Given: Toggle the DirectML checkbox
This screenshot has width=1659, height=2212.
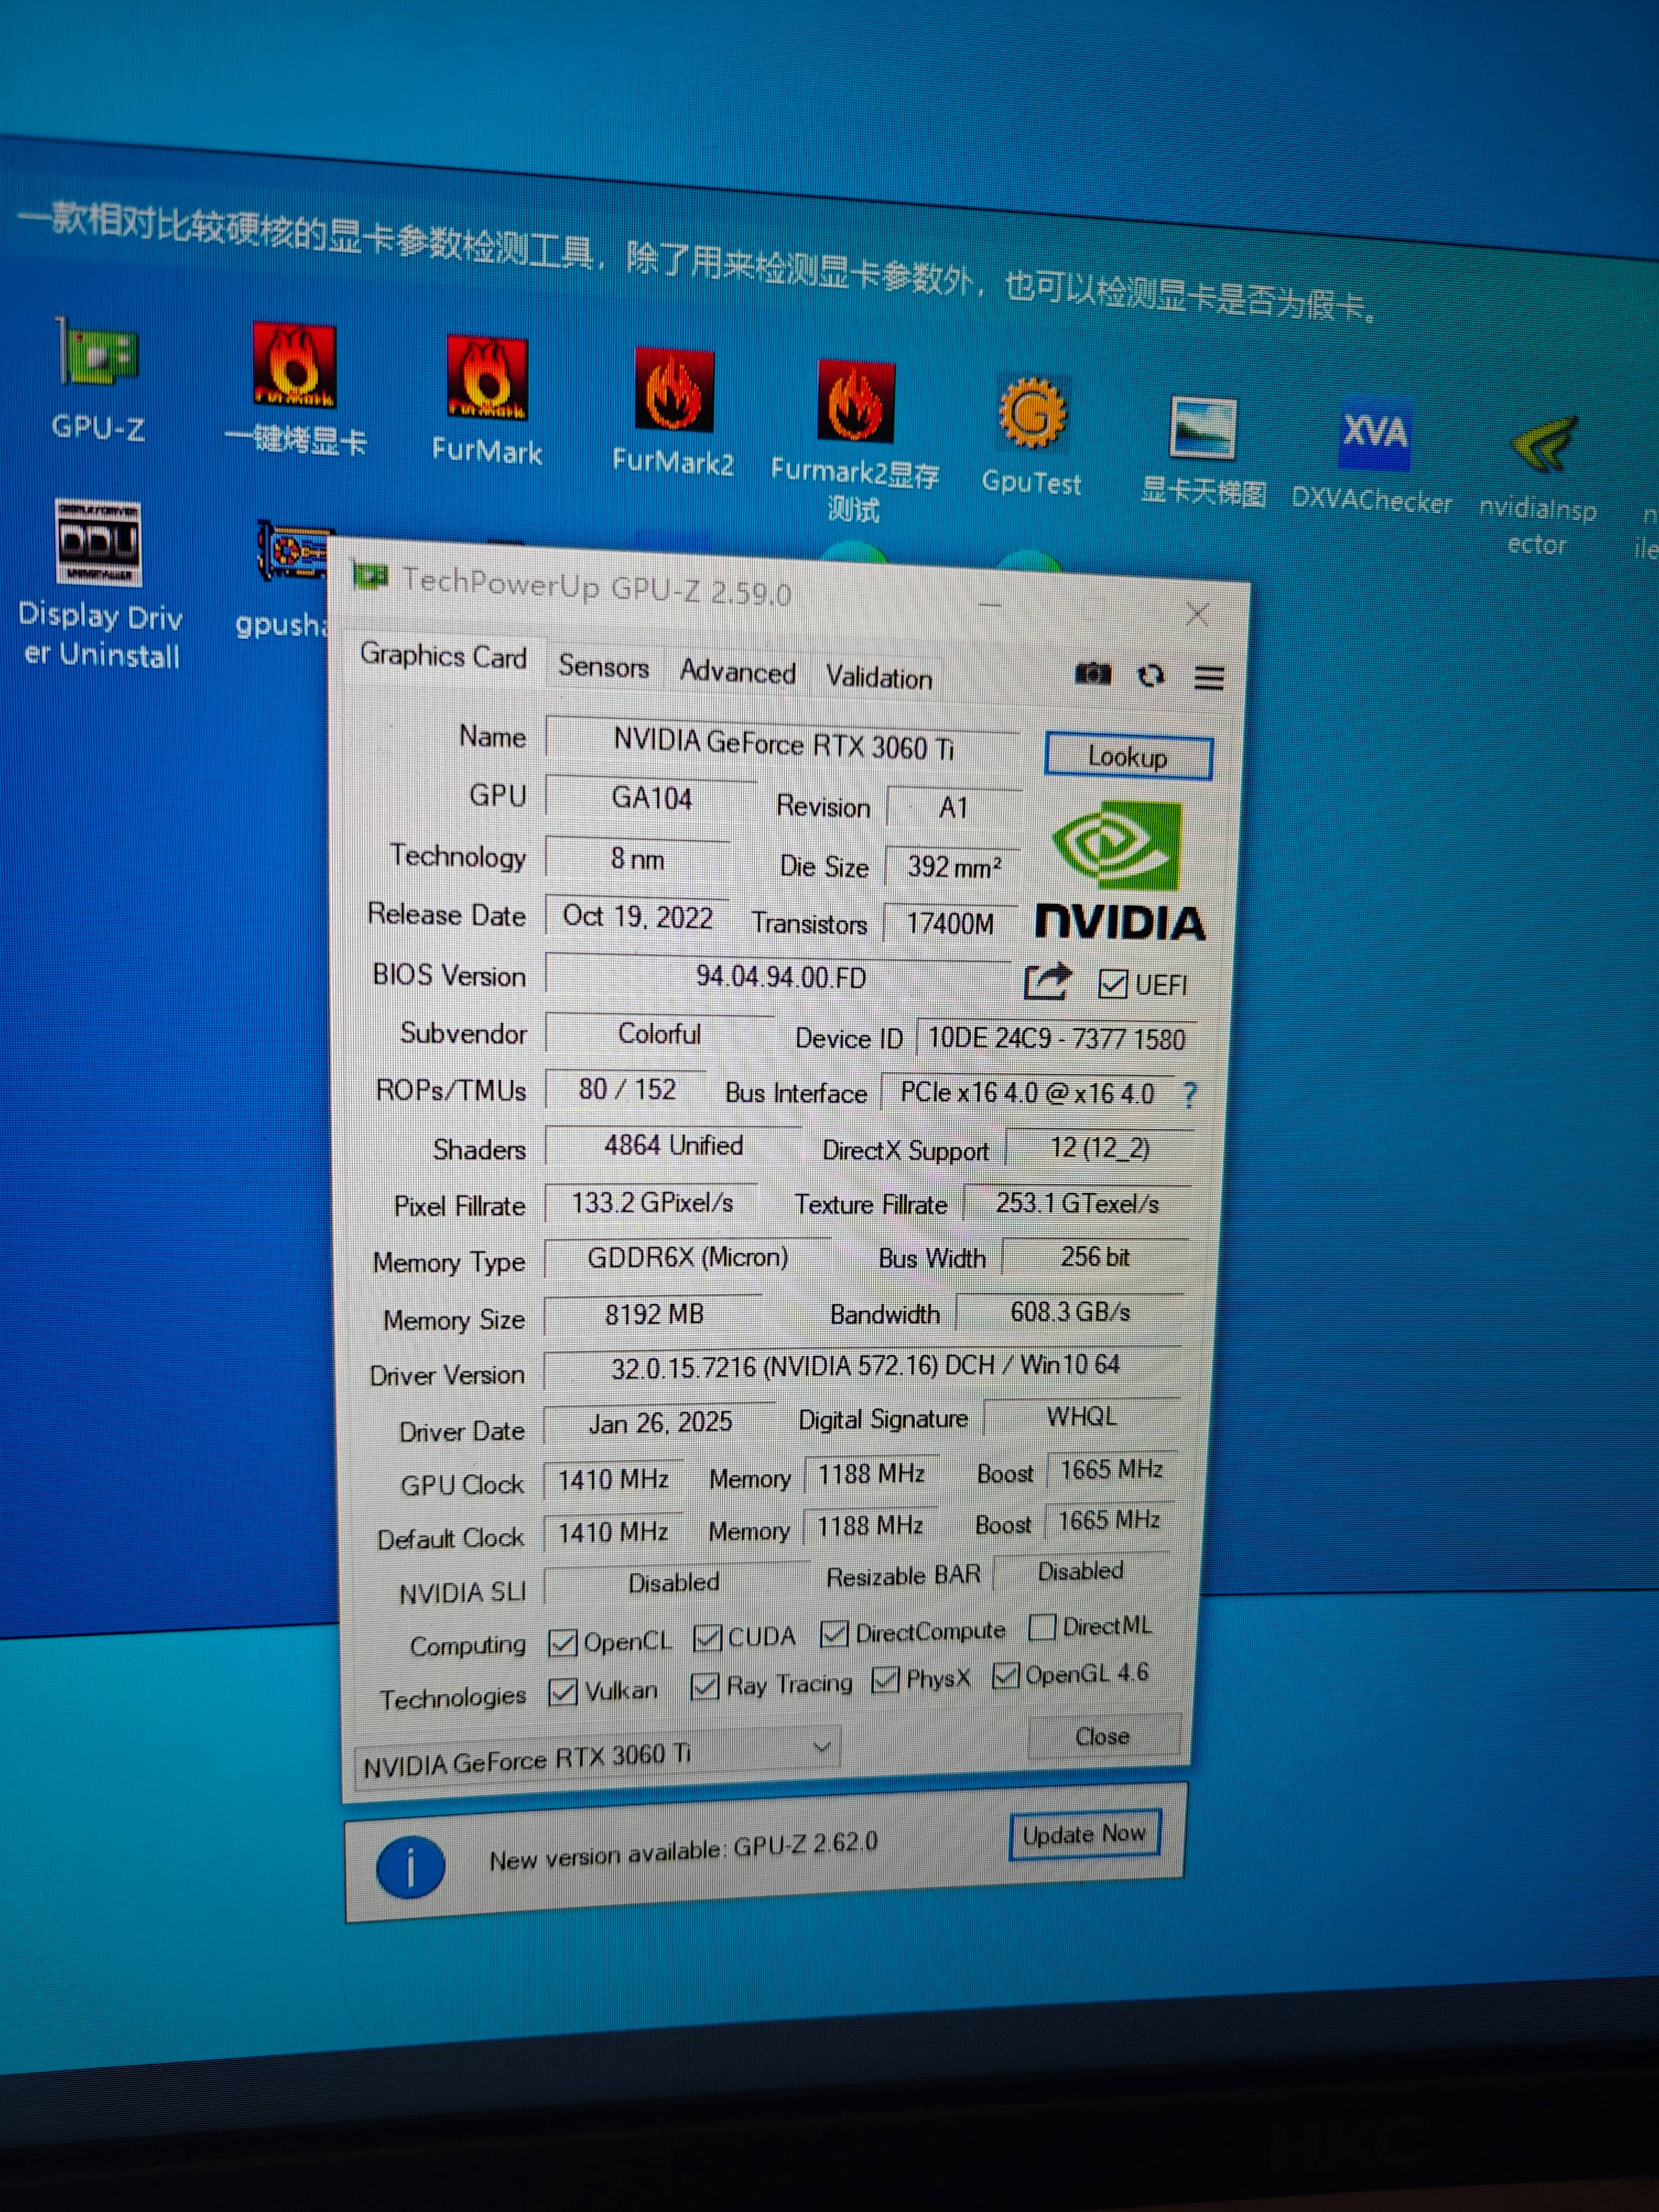Looking at the screenshot, I should coord(1041,1627).
